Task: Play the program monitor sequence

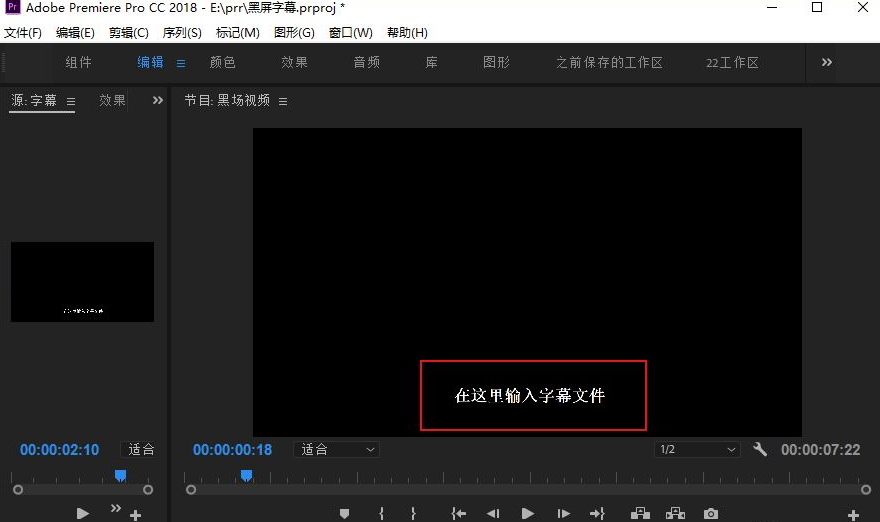Action: [528, 514]
